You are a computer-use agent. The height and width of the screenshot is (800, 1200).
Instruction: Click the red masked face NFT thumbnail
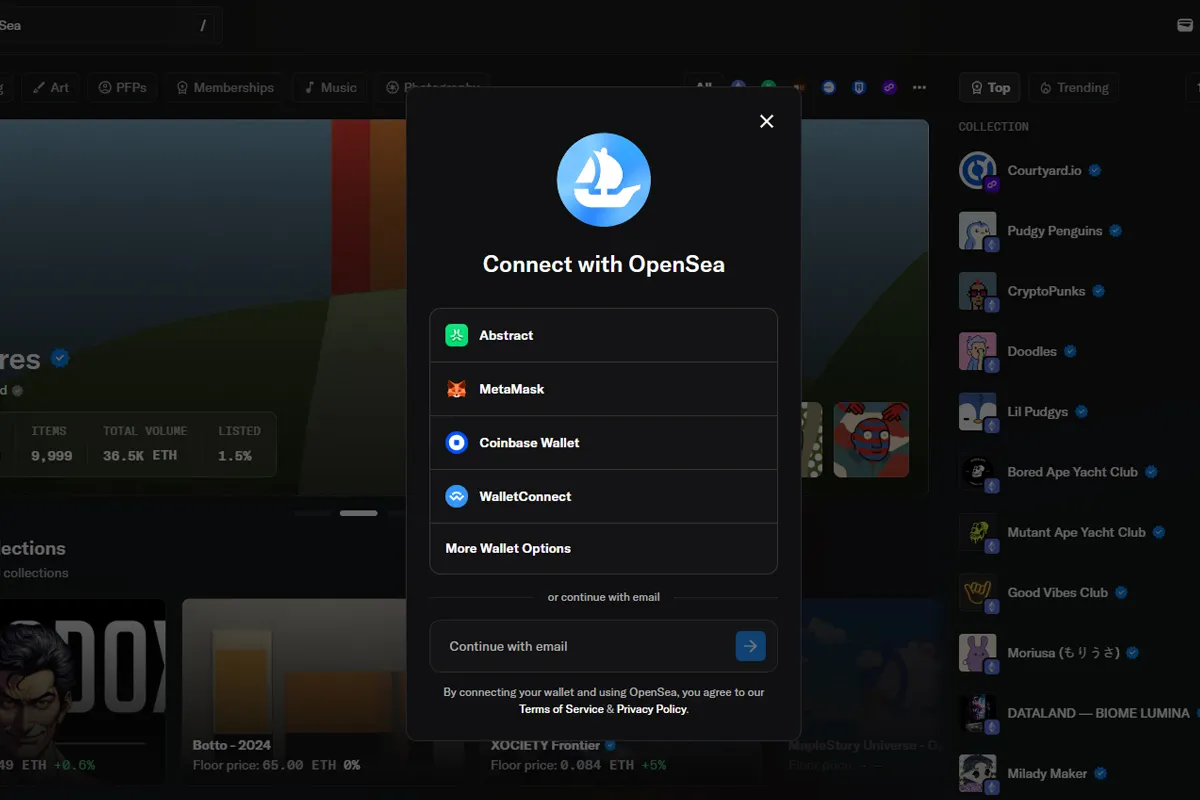871,440
